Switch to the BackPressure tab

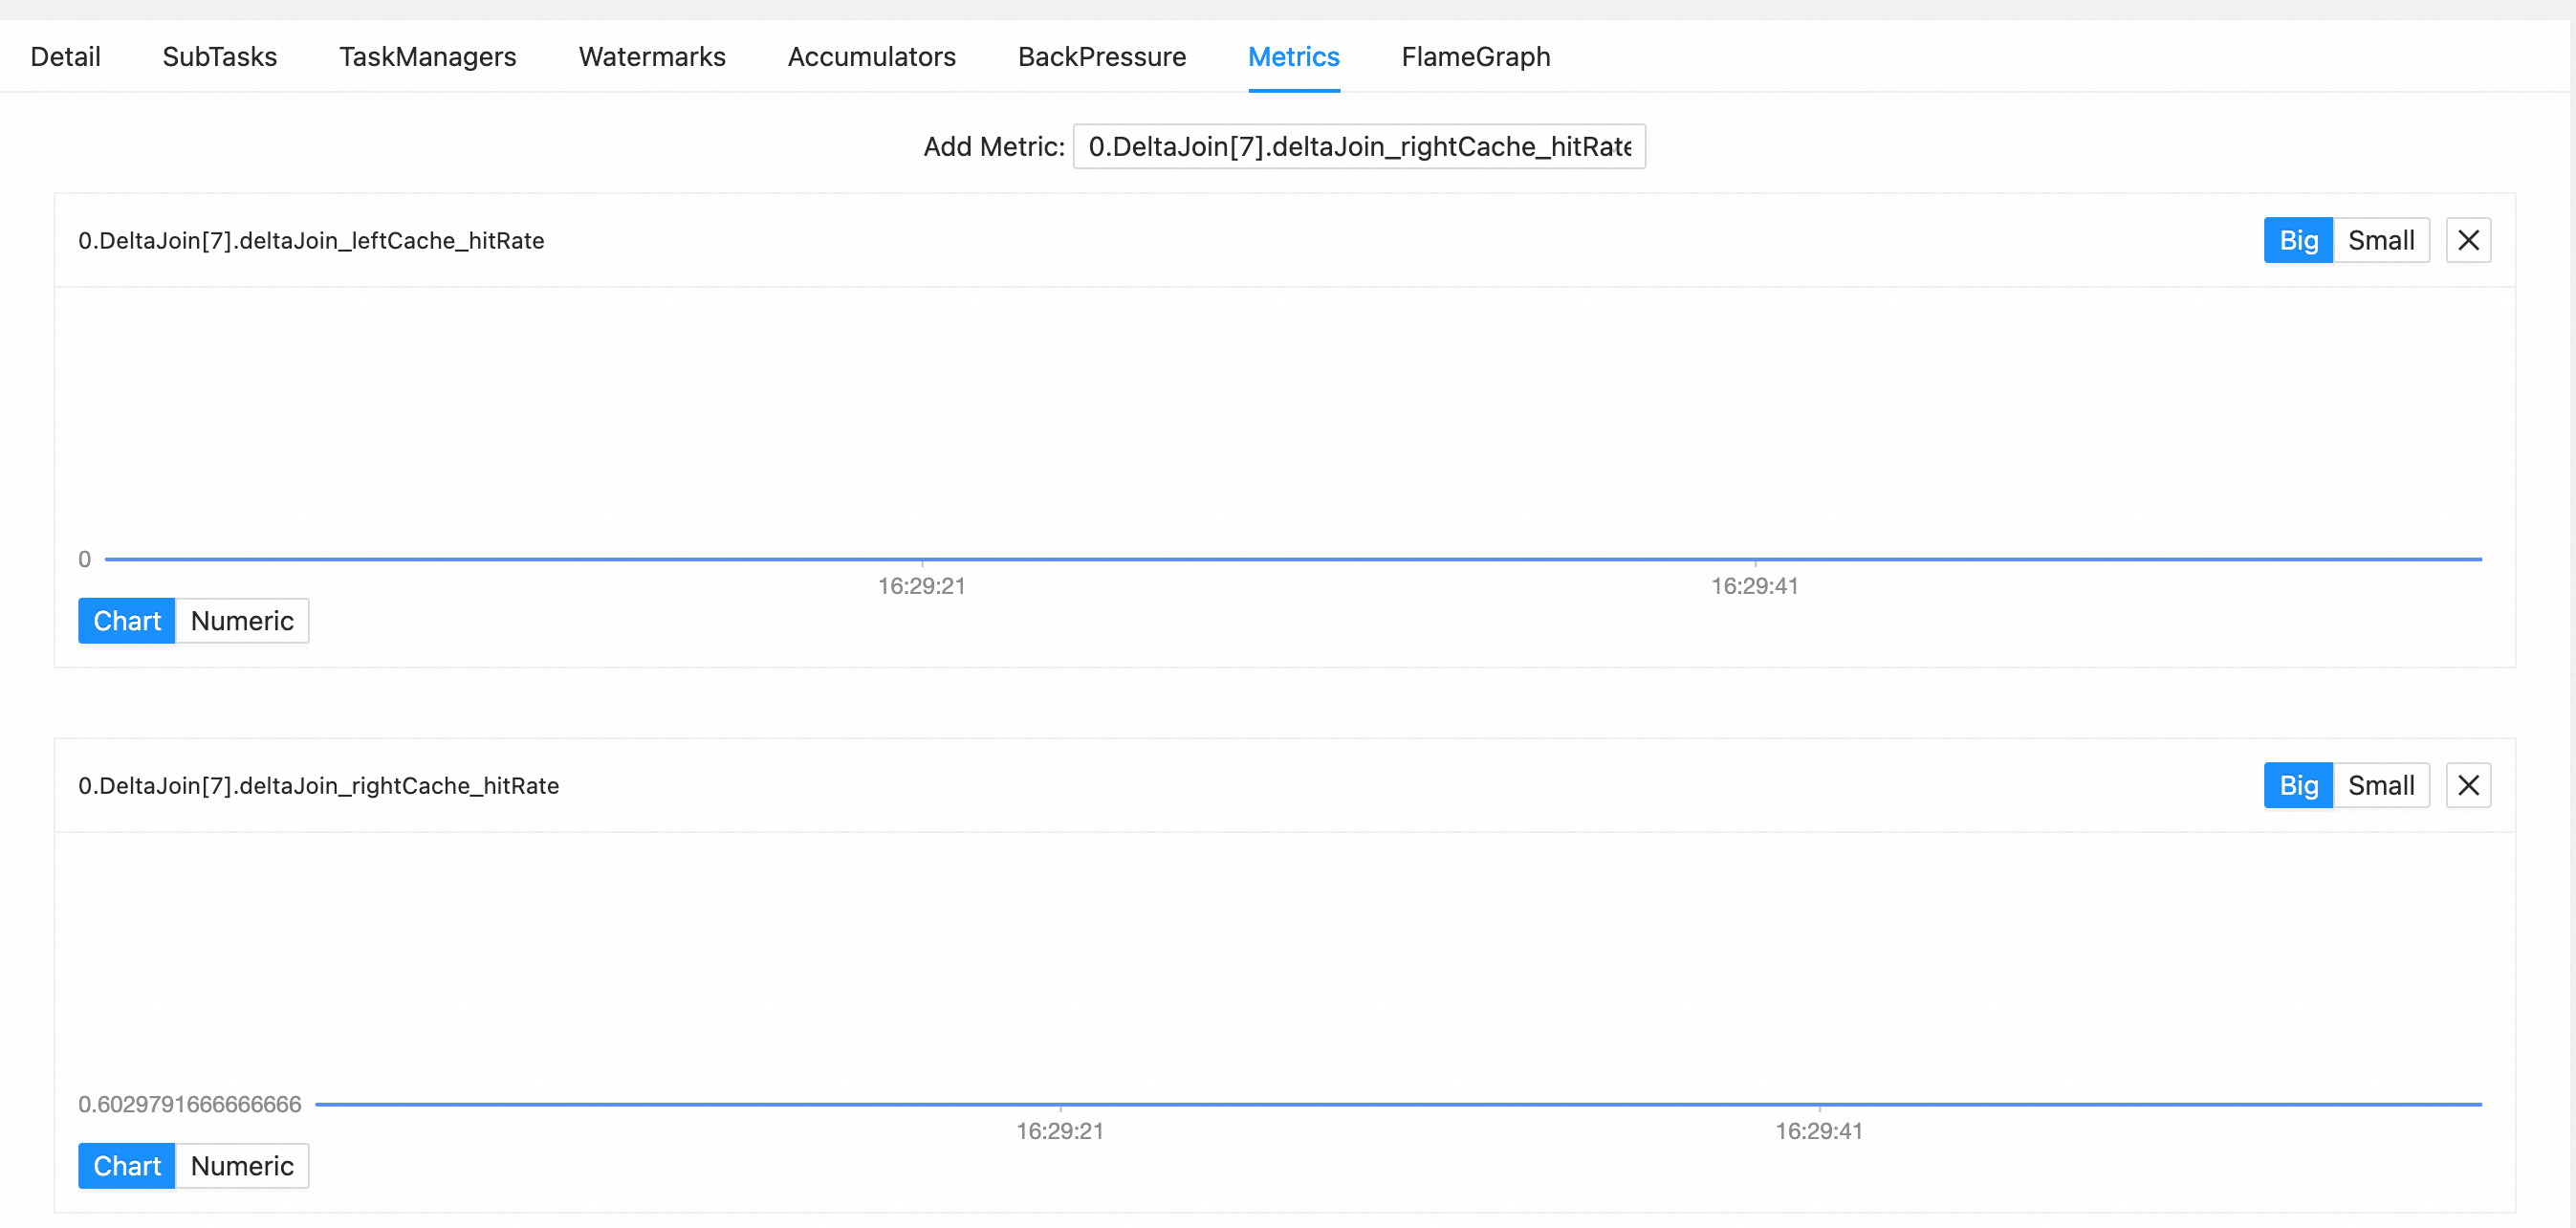(x=1102, y=57)
